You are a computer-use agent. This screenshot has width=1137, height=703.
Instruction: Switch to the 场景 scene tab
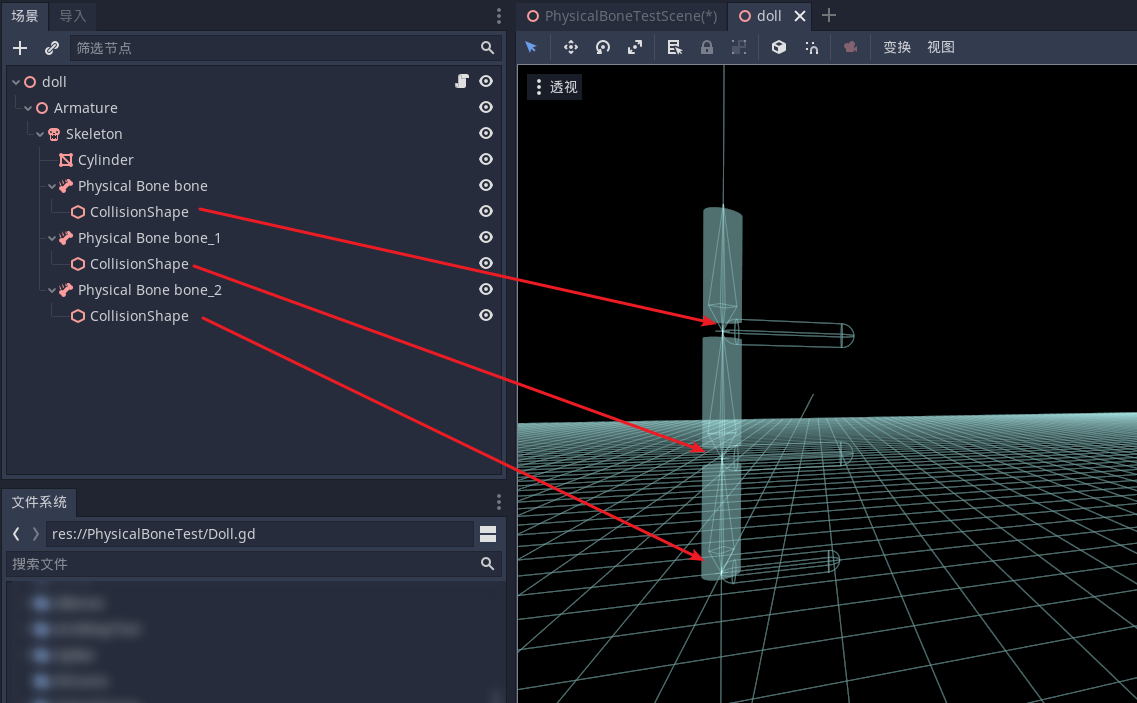pos(25,16)
